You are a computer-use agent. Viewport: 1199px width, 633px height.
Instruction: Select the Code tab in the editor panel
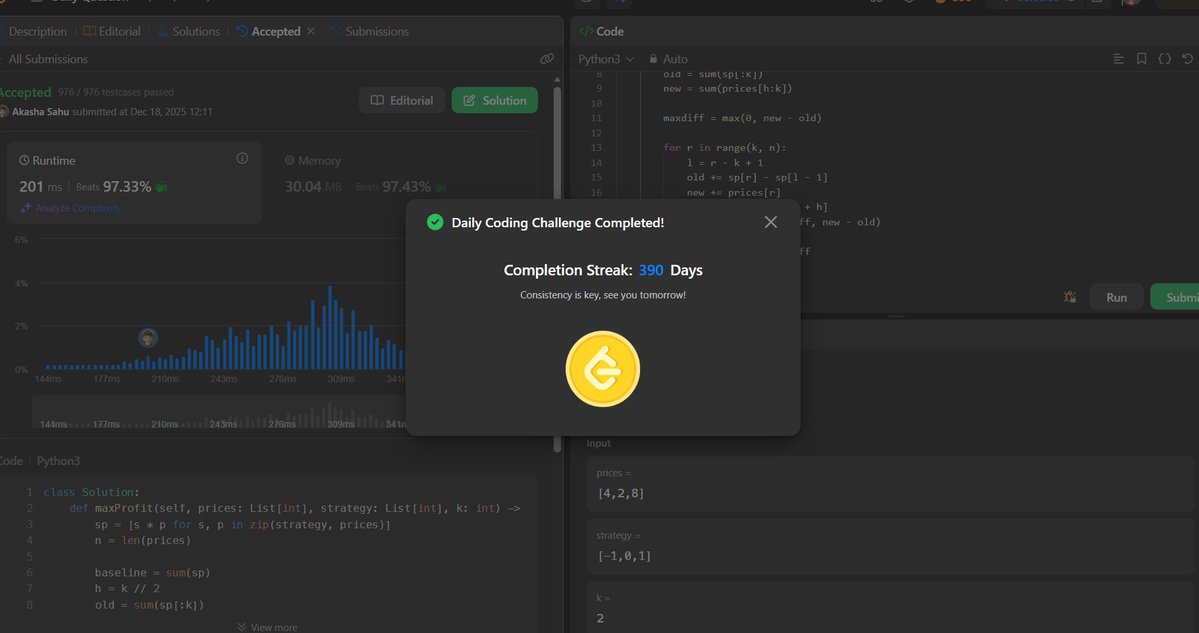click(601, 31)
